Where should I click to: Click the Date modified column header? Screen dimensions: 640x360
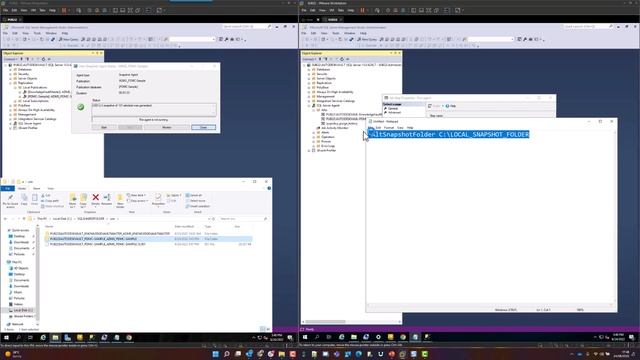(x=184, y=227)
